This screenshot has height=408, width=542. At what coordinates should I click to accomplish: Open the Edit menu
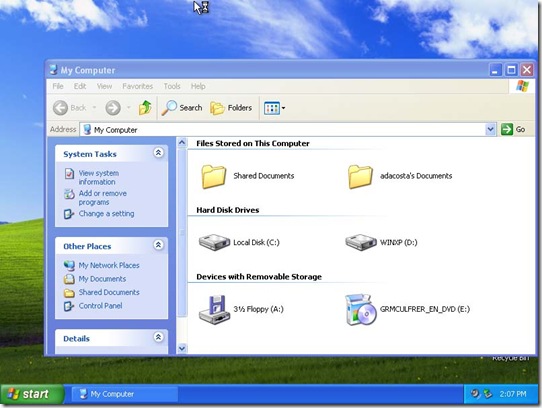click(80, 86)
